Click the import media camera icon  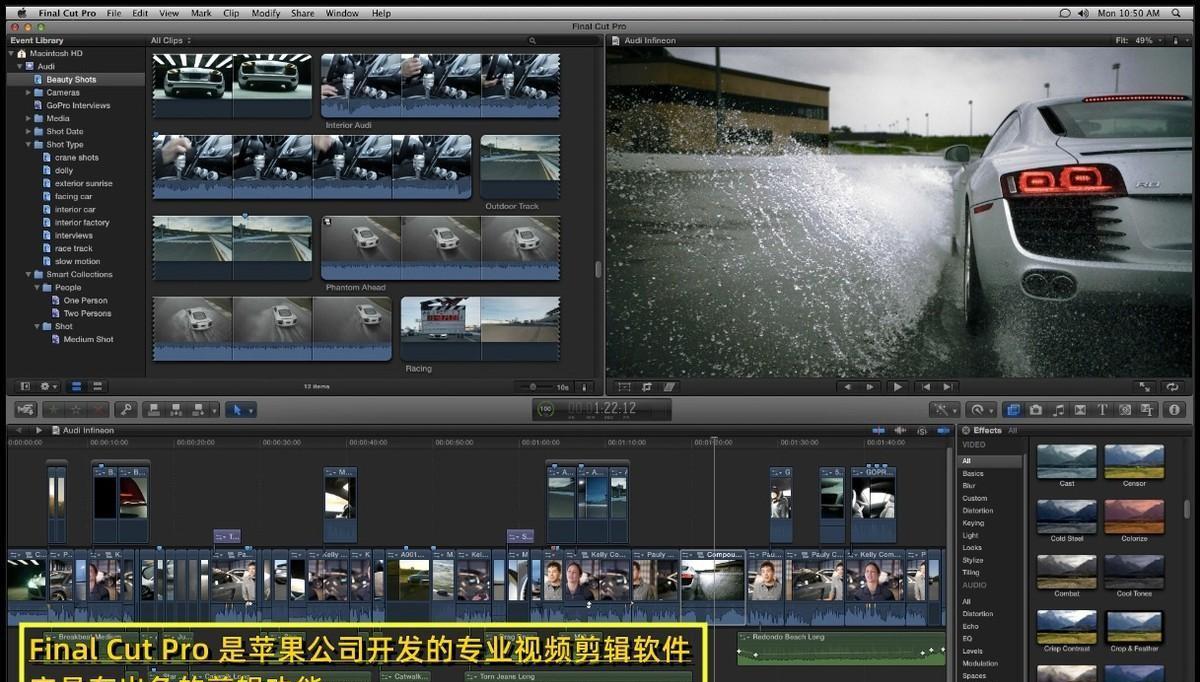(27, 409)
